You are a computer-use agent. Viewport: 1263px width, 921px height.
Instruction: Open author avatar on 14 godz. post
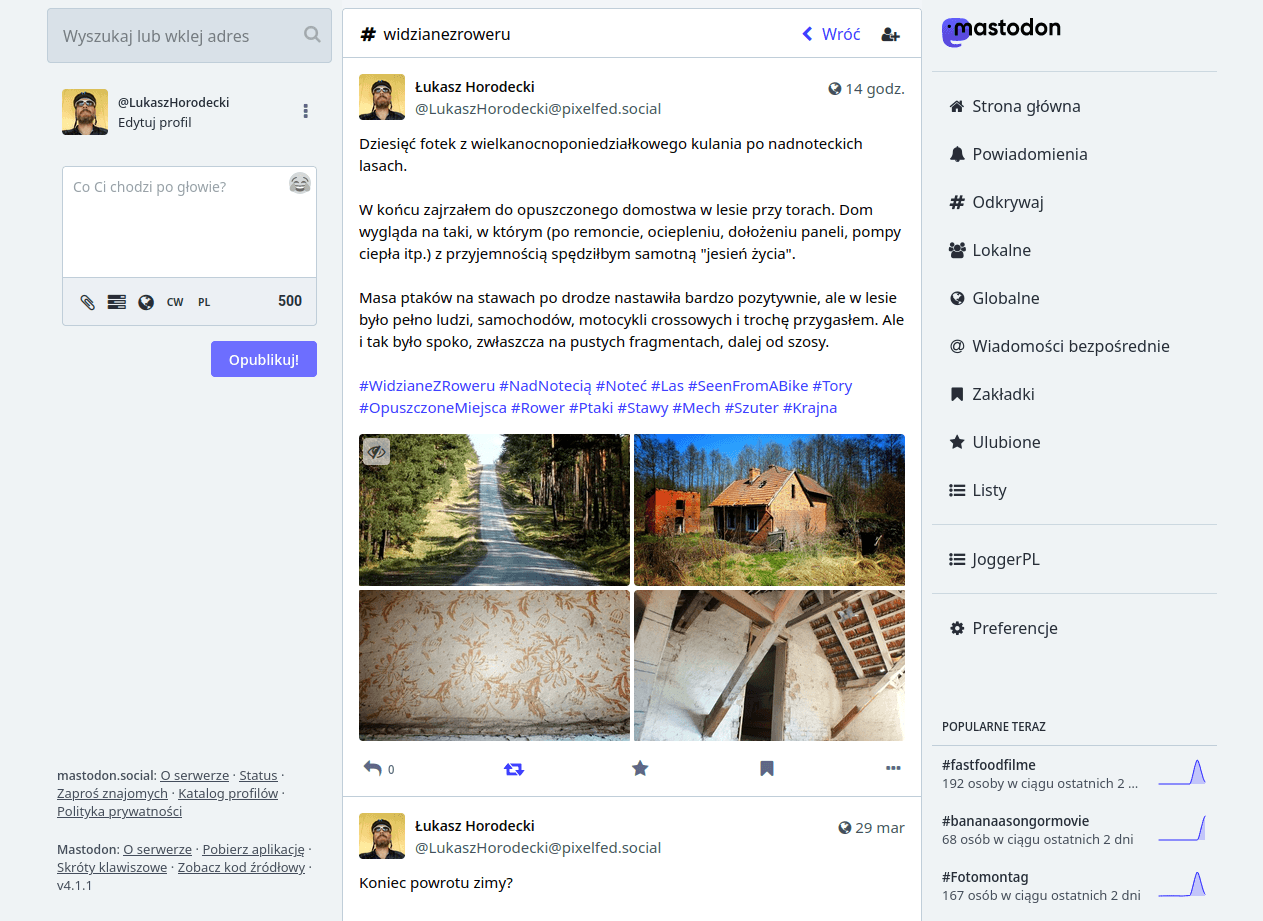382,97
